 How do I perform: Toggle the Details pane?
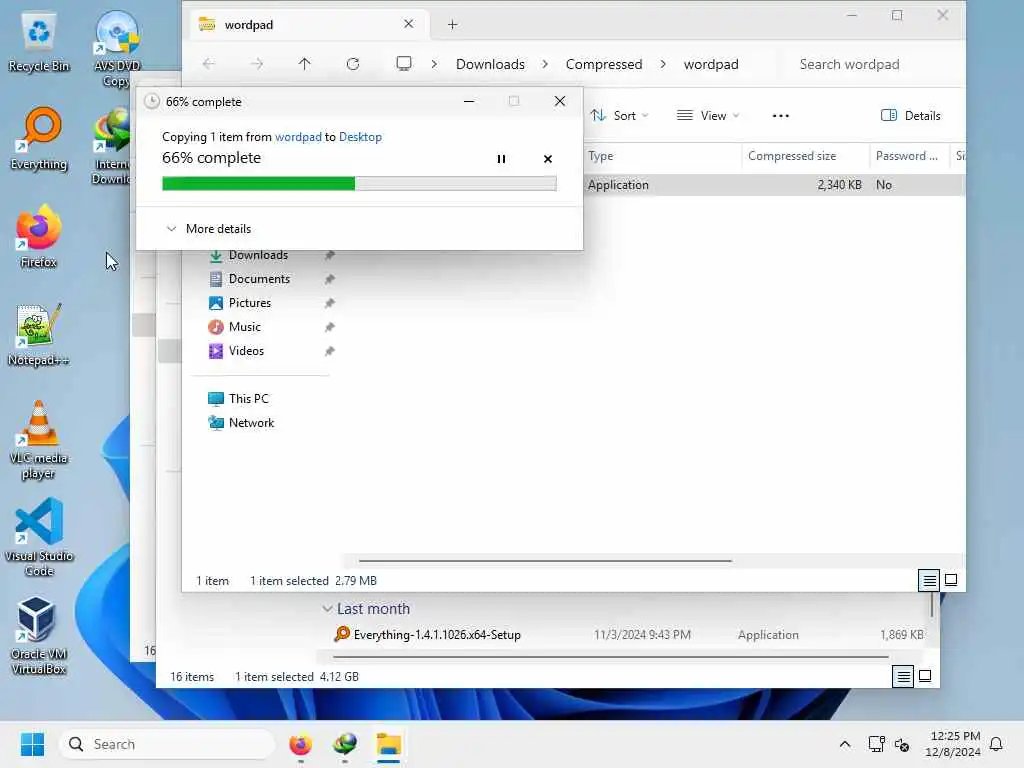coord(910,116)
